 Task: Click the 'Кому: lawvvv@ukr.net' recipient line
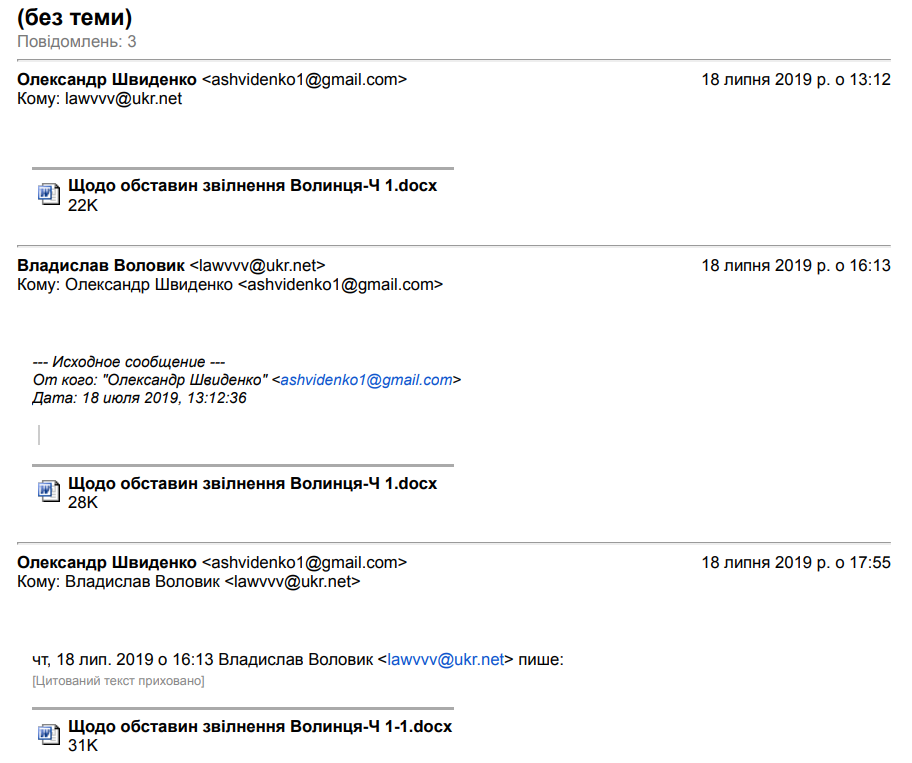pyautogui.click(x=100, y=99)
